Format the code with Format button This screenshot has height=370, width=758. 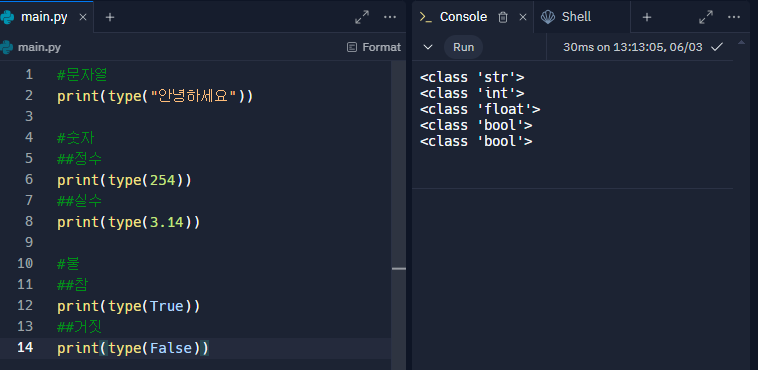(374, 47)
